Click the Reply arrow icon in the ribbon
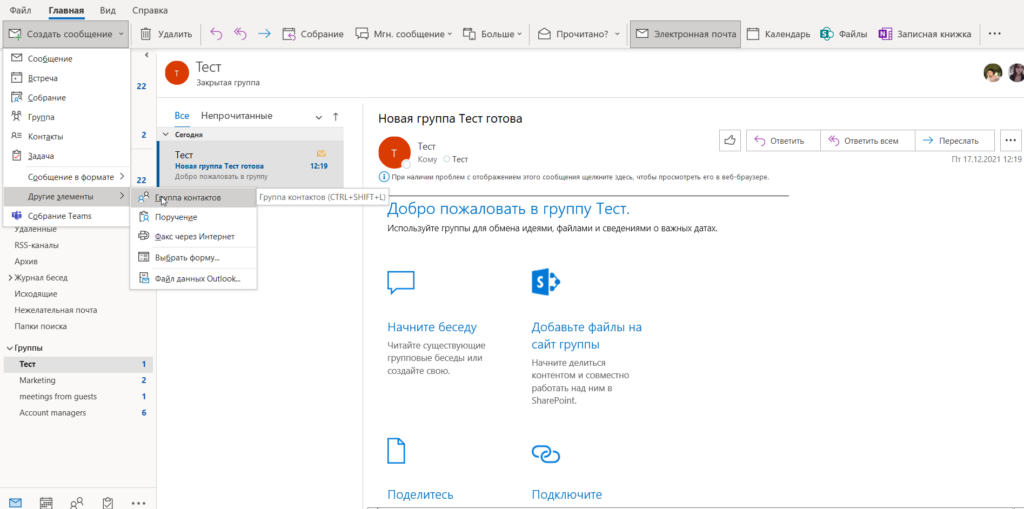The image size is (1024, 509). 216,34
